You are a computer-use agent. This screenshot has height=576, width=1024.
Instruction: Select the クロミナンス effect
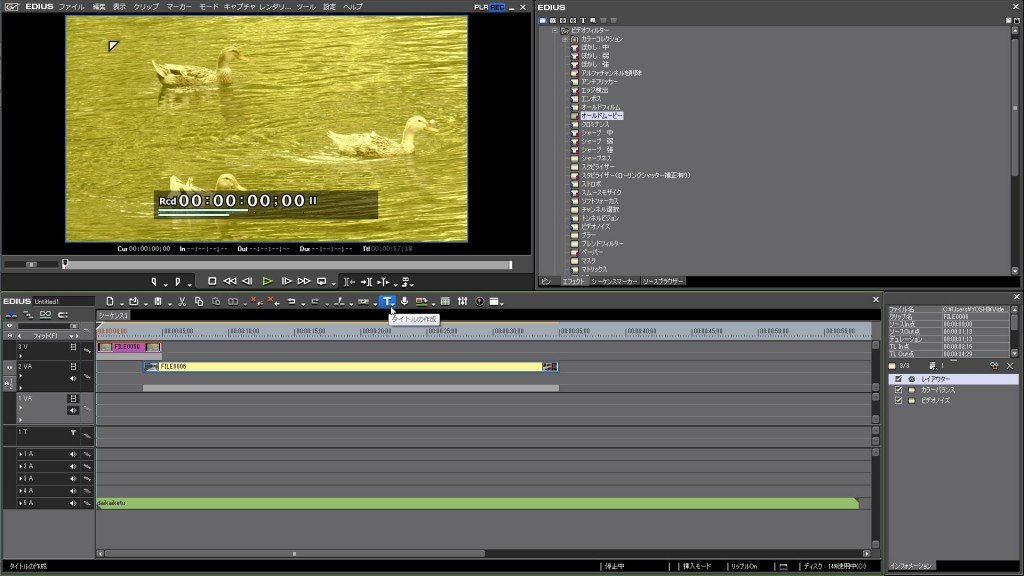(595, 124)
